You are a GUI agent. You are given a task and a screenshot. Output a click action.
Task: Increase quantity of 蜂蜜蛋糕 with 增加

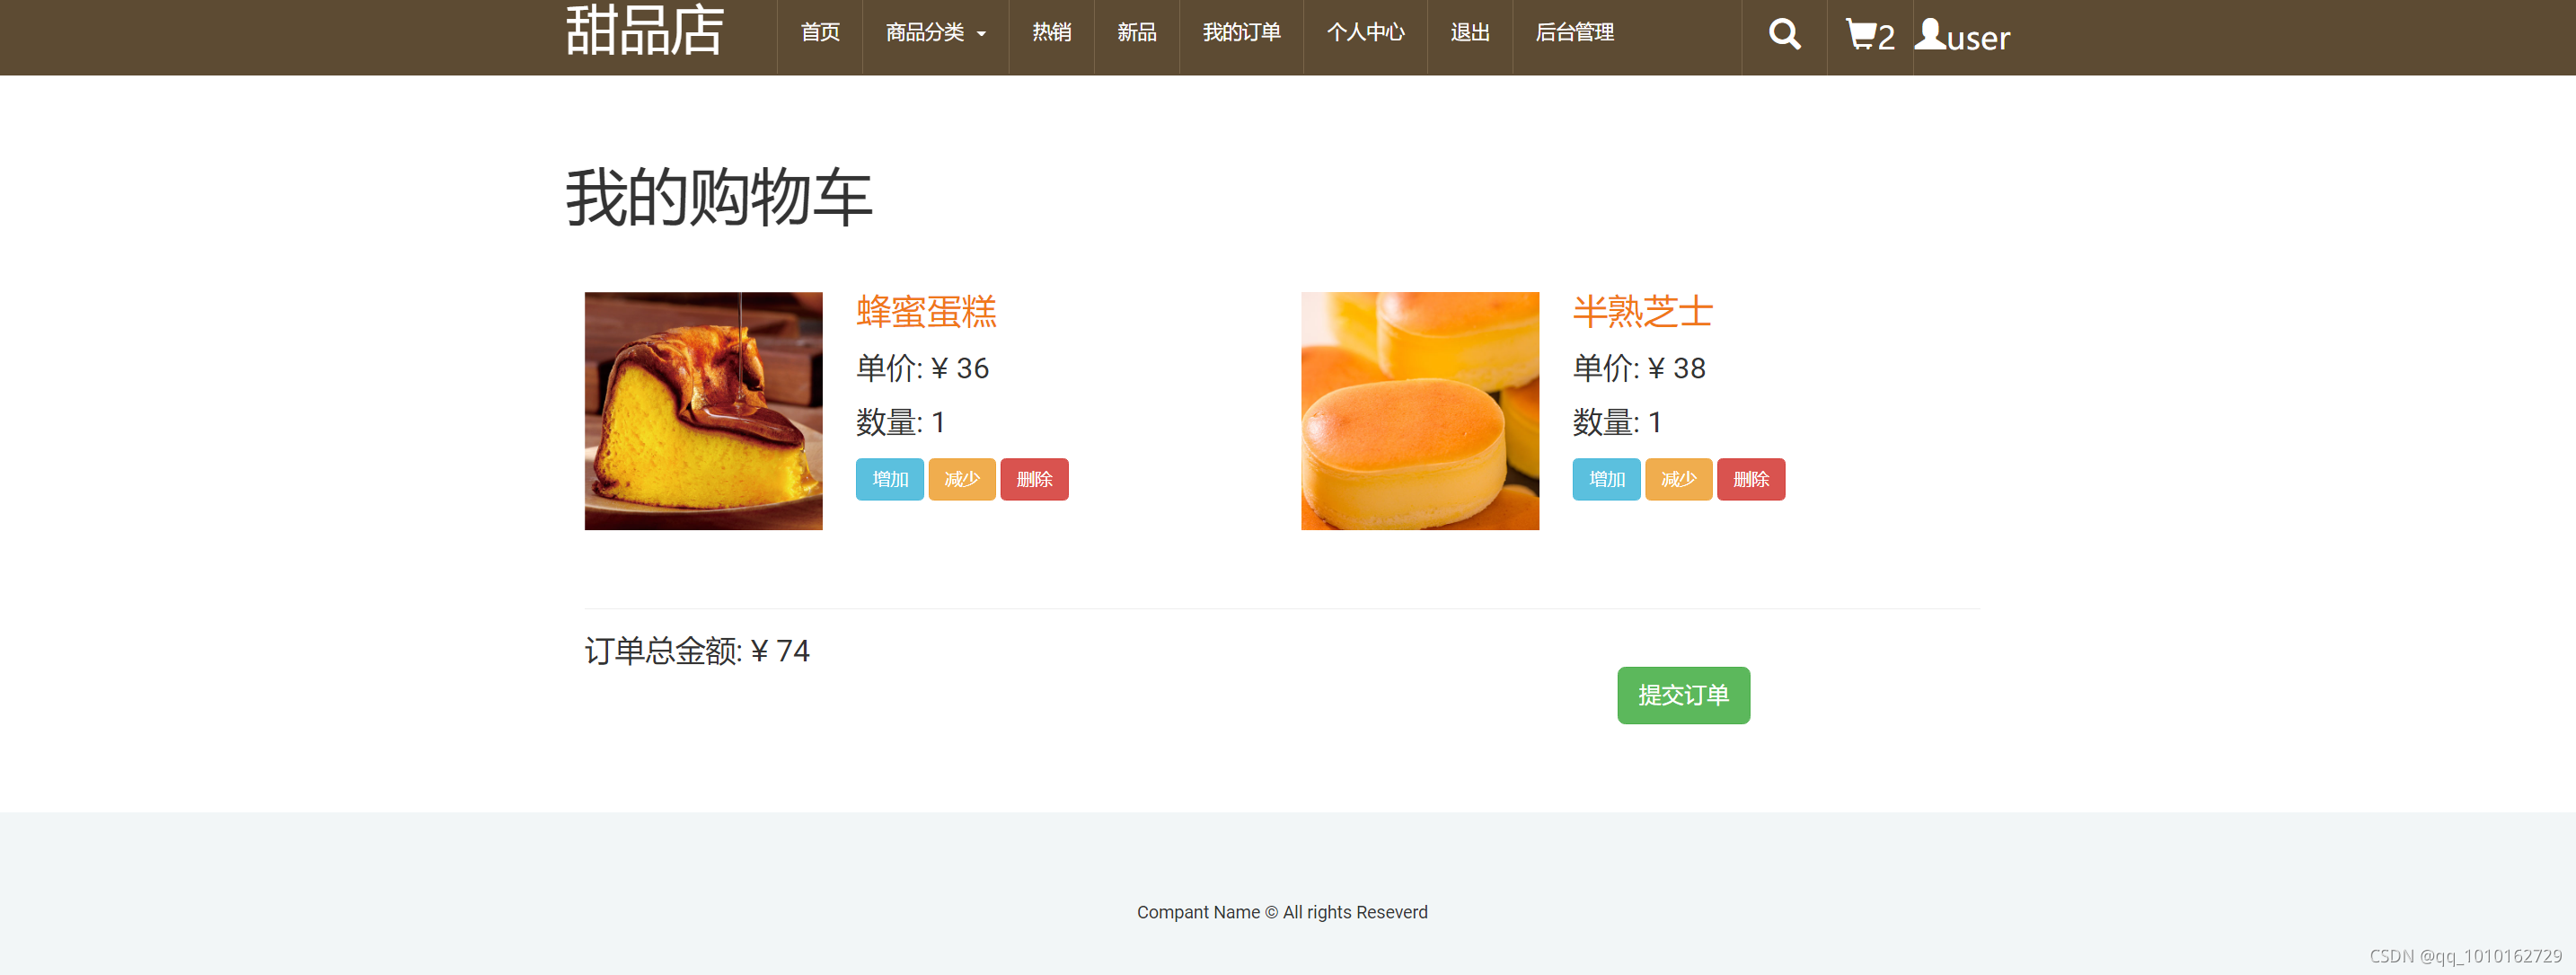pos(889,479)
